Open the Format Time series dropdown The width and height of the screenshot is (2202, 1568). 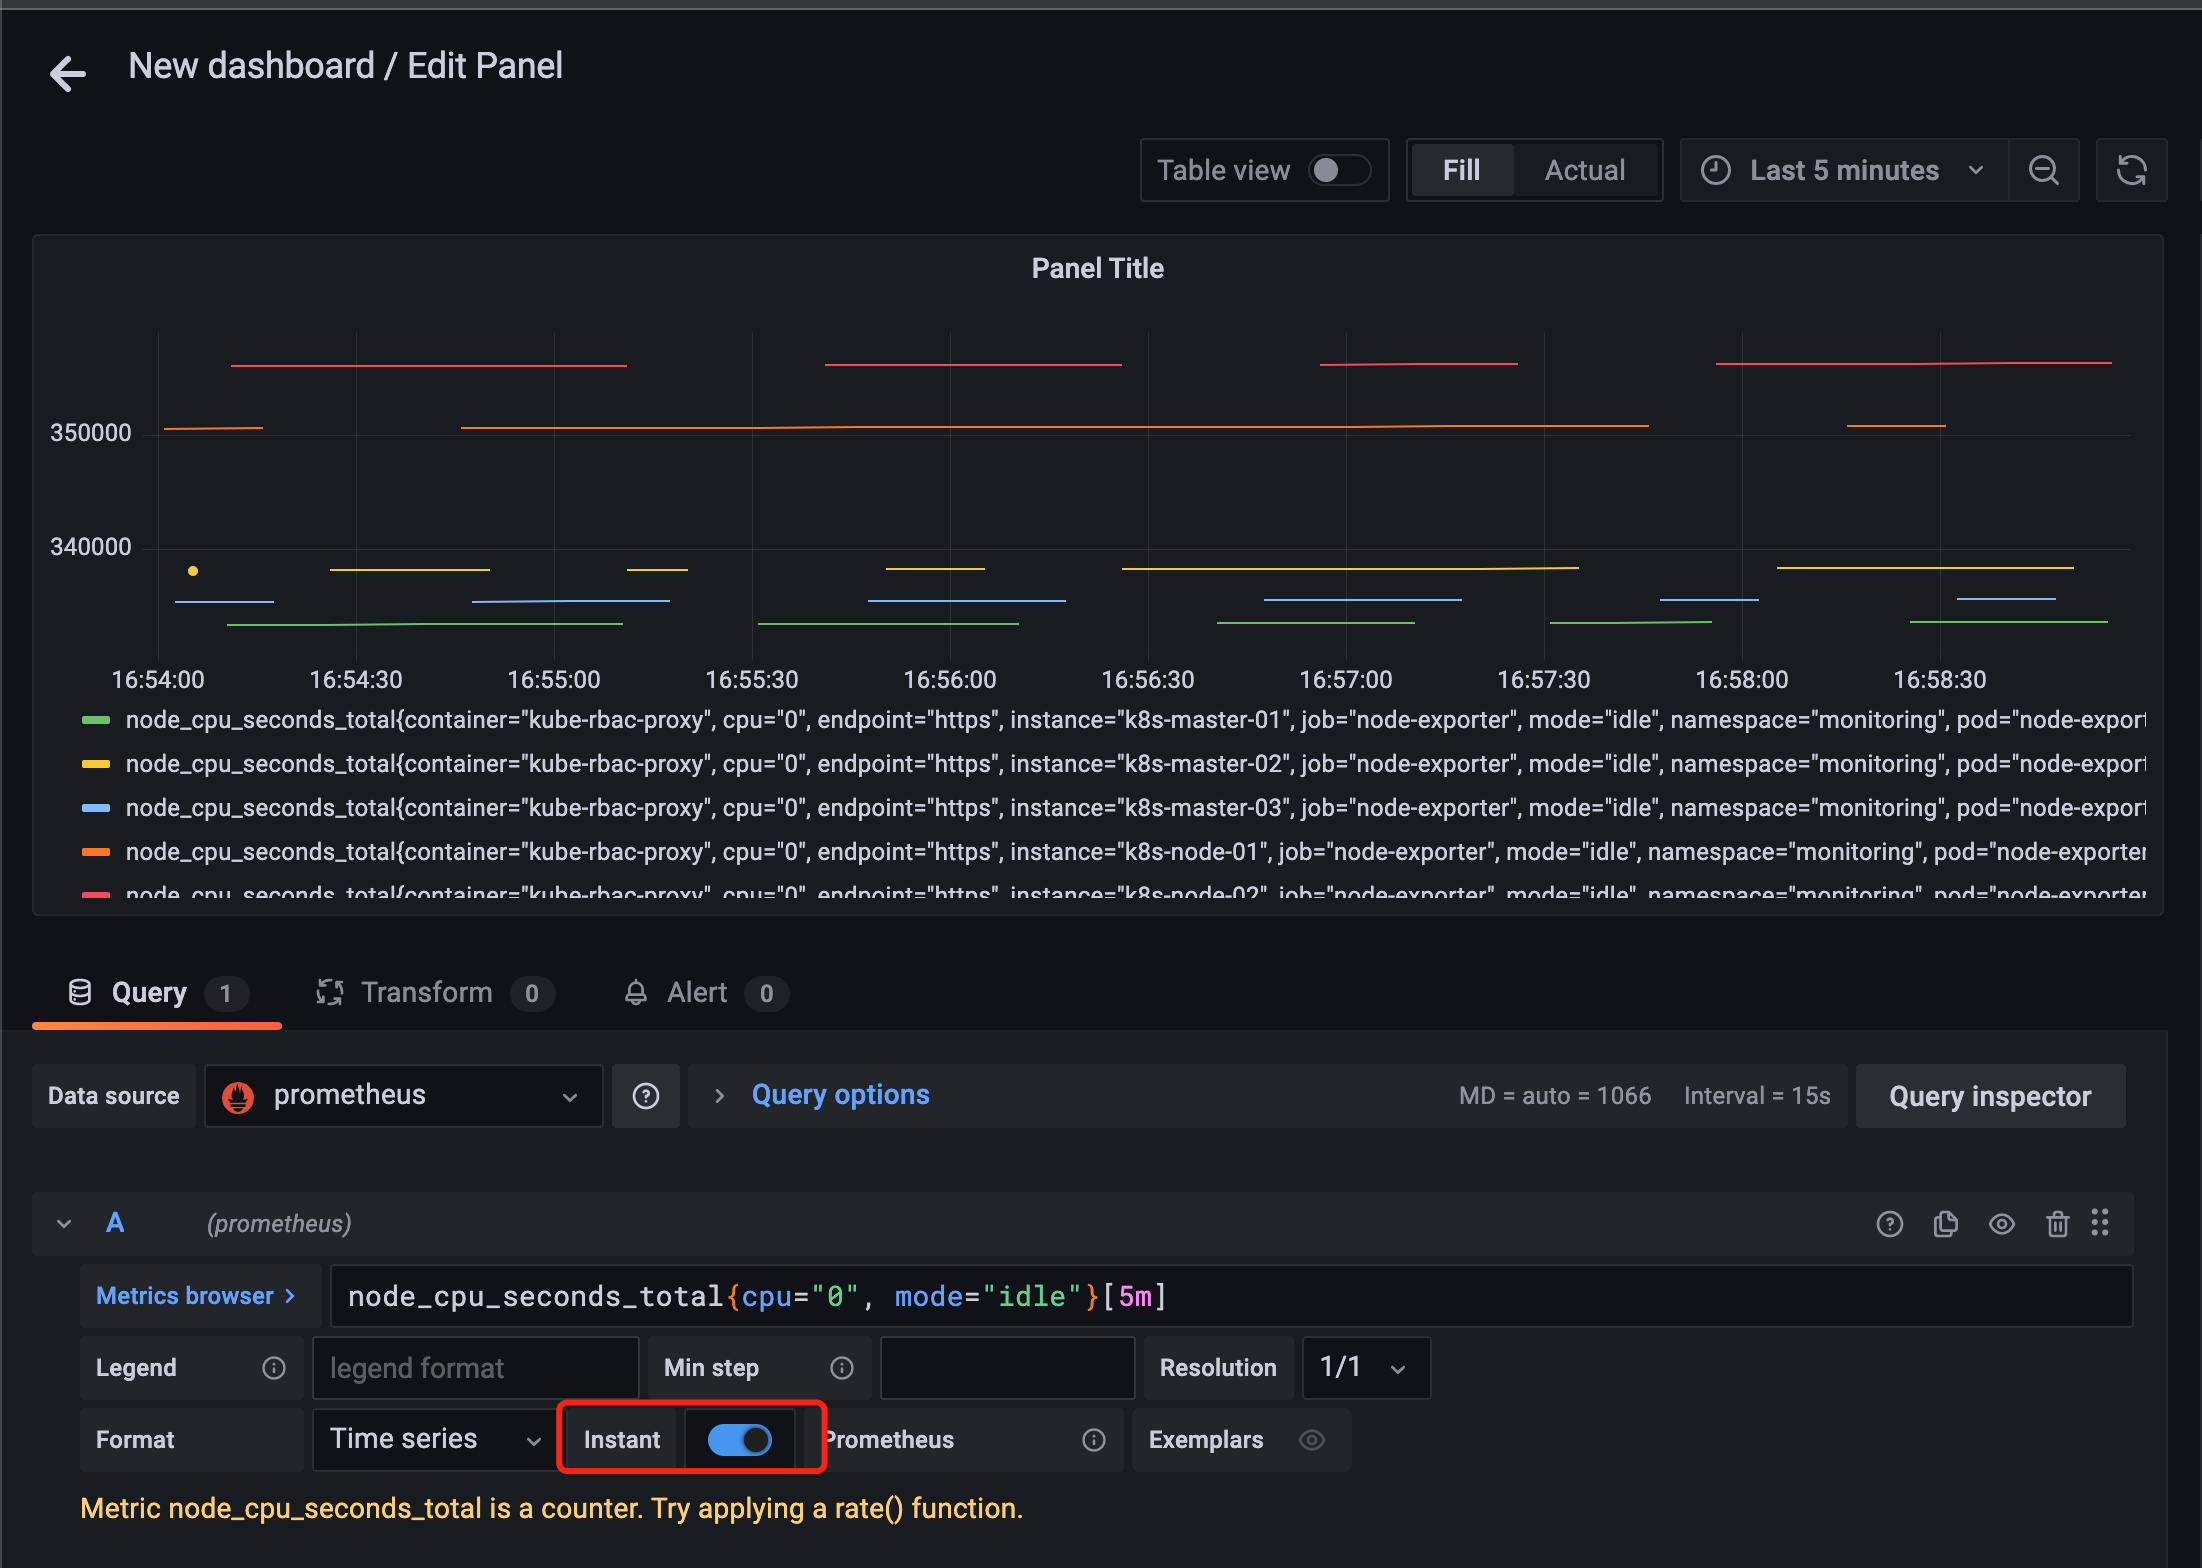coord(434,1440)
